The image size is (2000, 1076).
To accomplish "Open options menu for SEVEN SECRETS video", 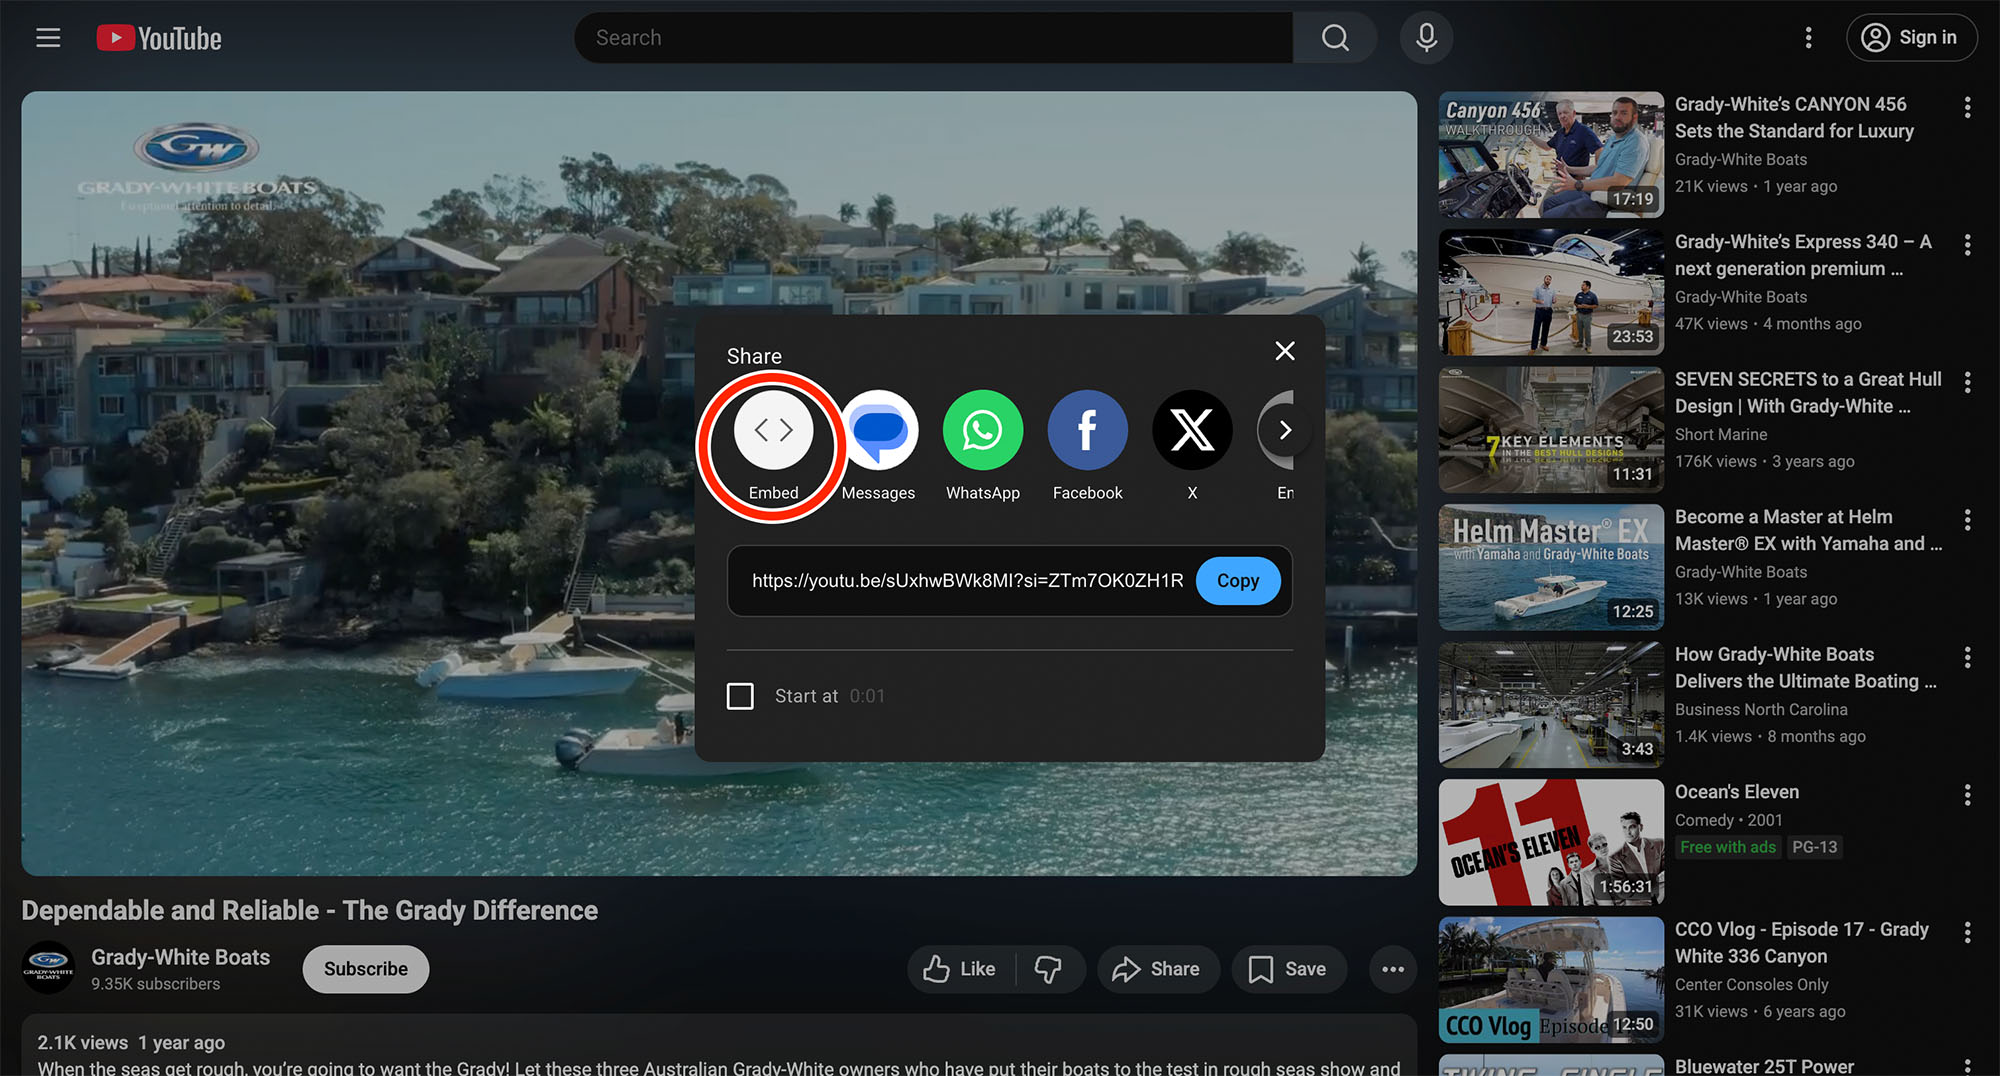I will (1967, 382).
